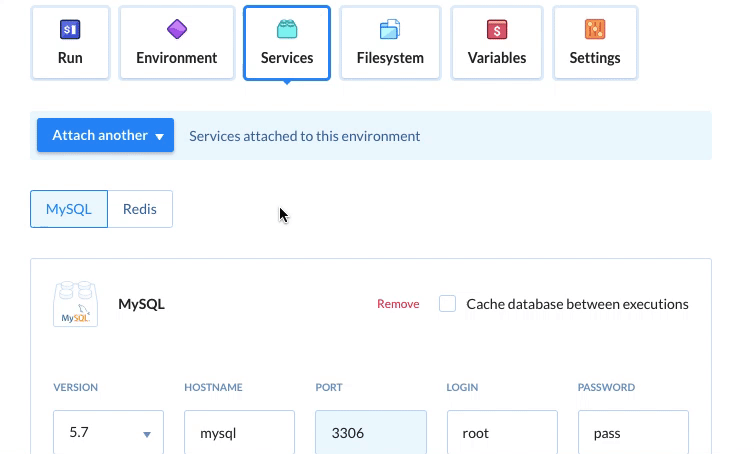
Task: Click the MySQL service logo
Action: click(76, 304)
